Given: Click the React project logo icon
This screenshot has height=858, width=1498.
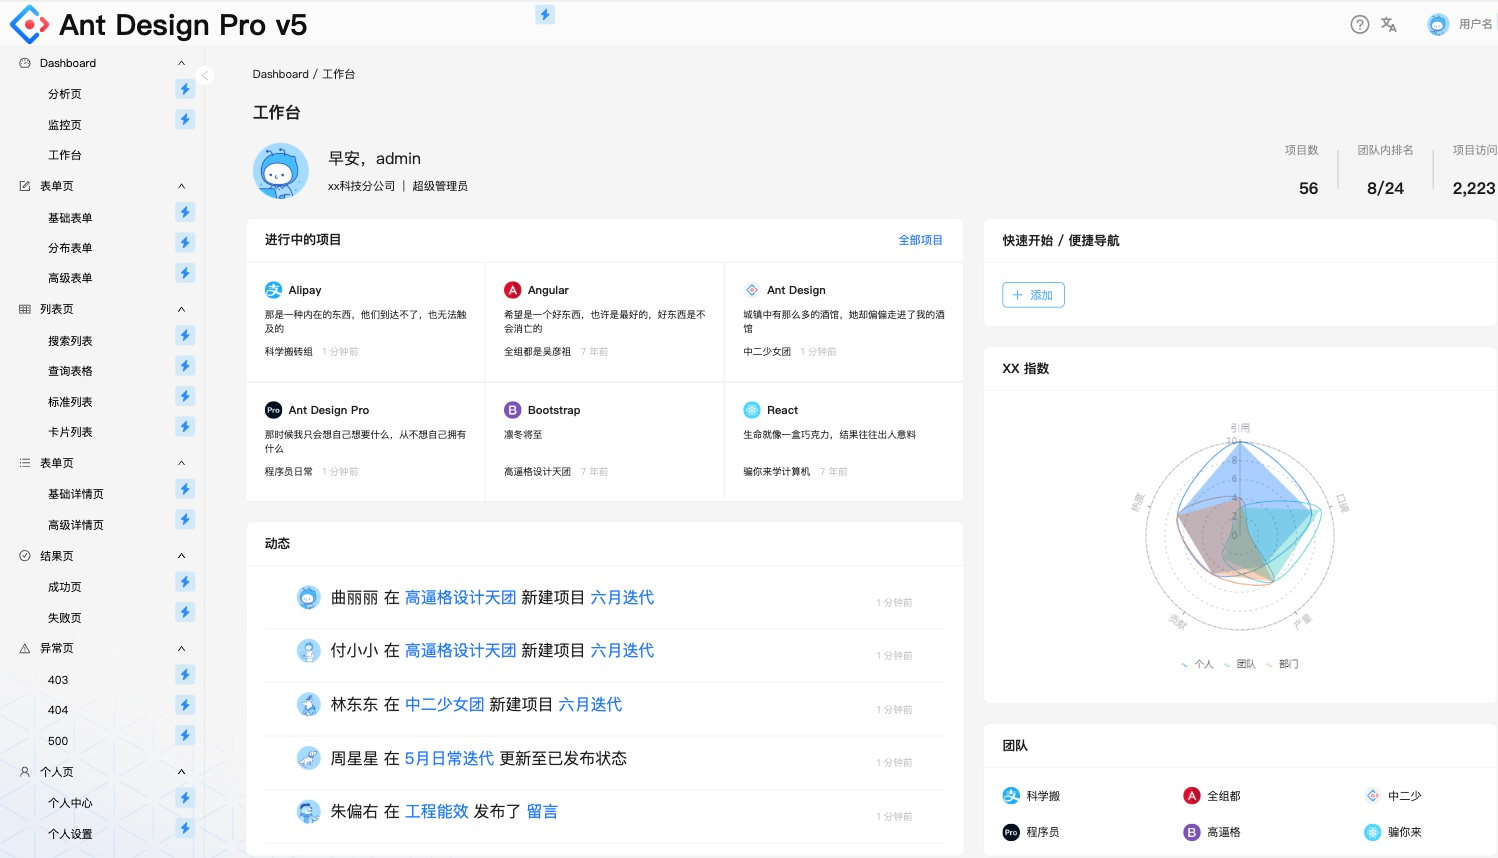Looking at the screenshot, I should [x=752, y=410].
